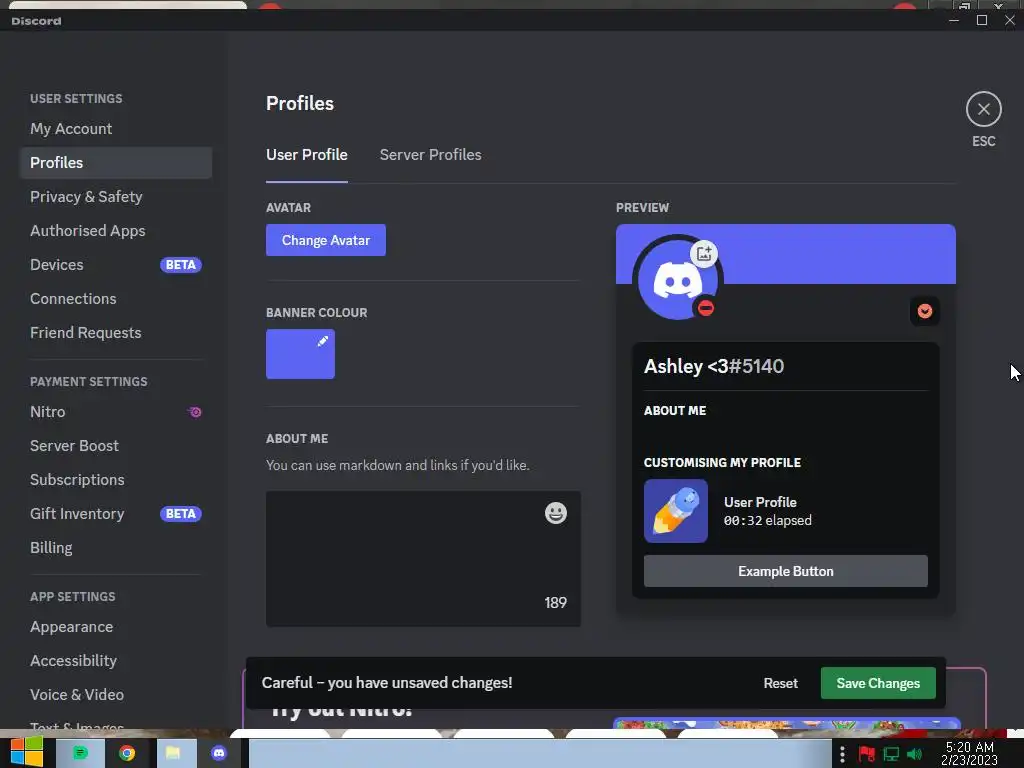Click the 00:32 elapsed text

767,520
